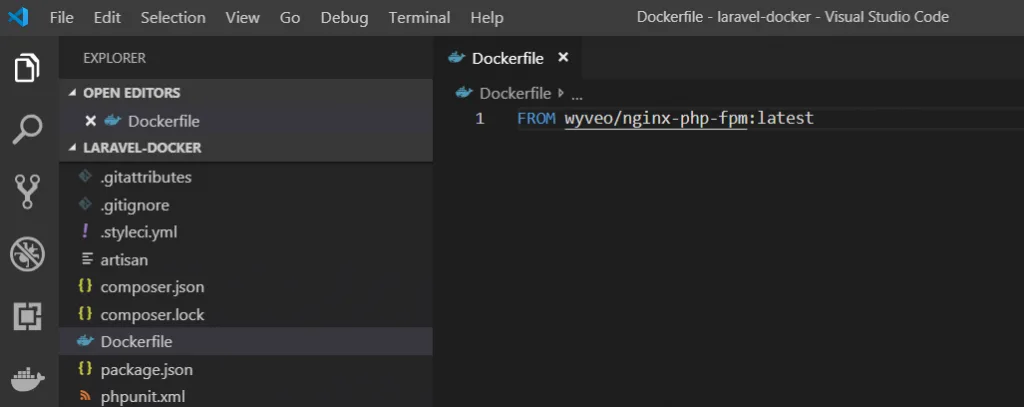This screenshot has height=407, width=1024.
Task: Open composer.lock file
Action: [x=246, y=314]
